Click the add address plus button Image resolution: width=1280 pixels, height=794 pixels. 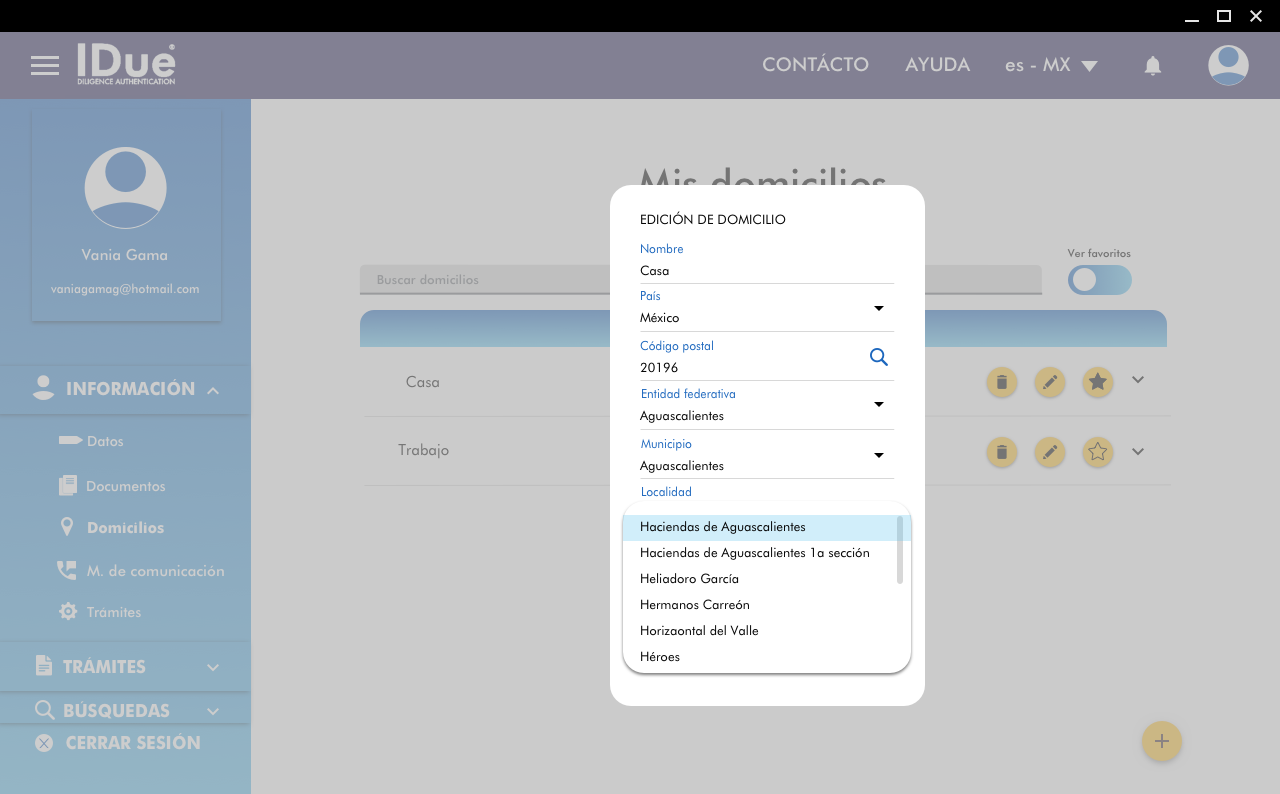(1161, 742)
